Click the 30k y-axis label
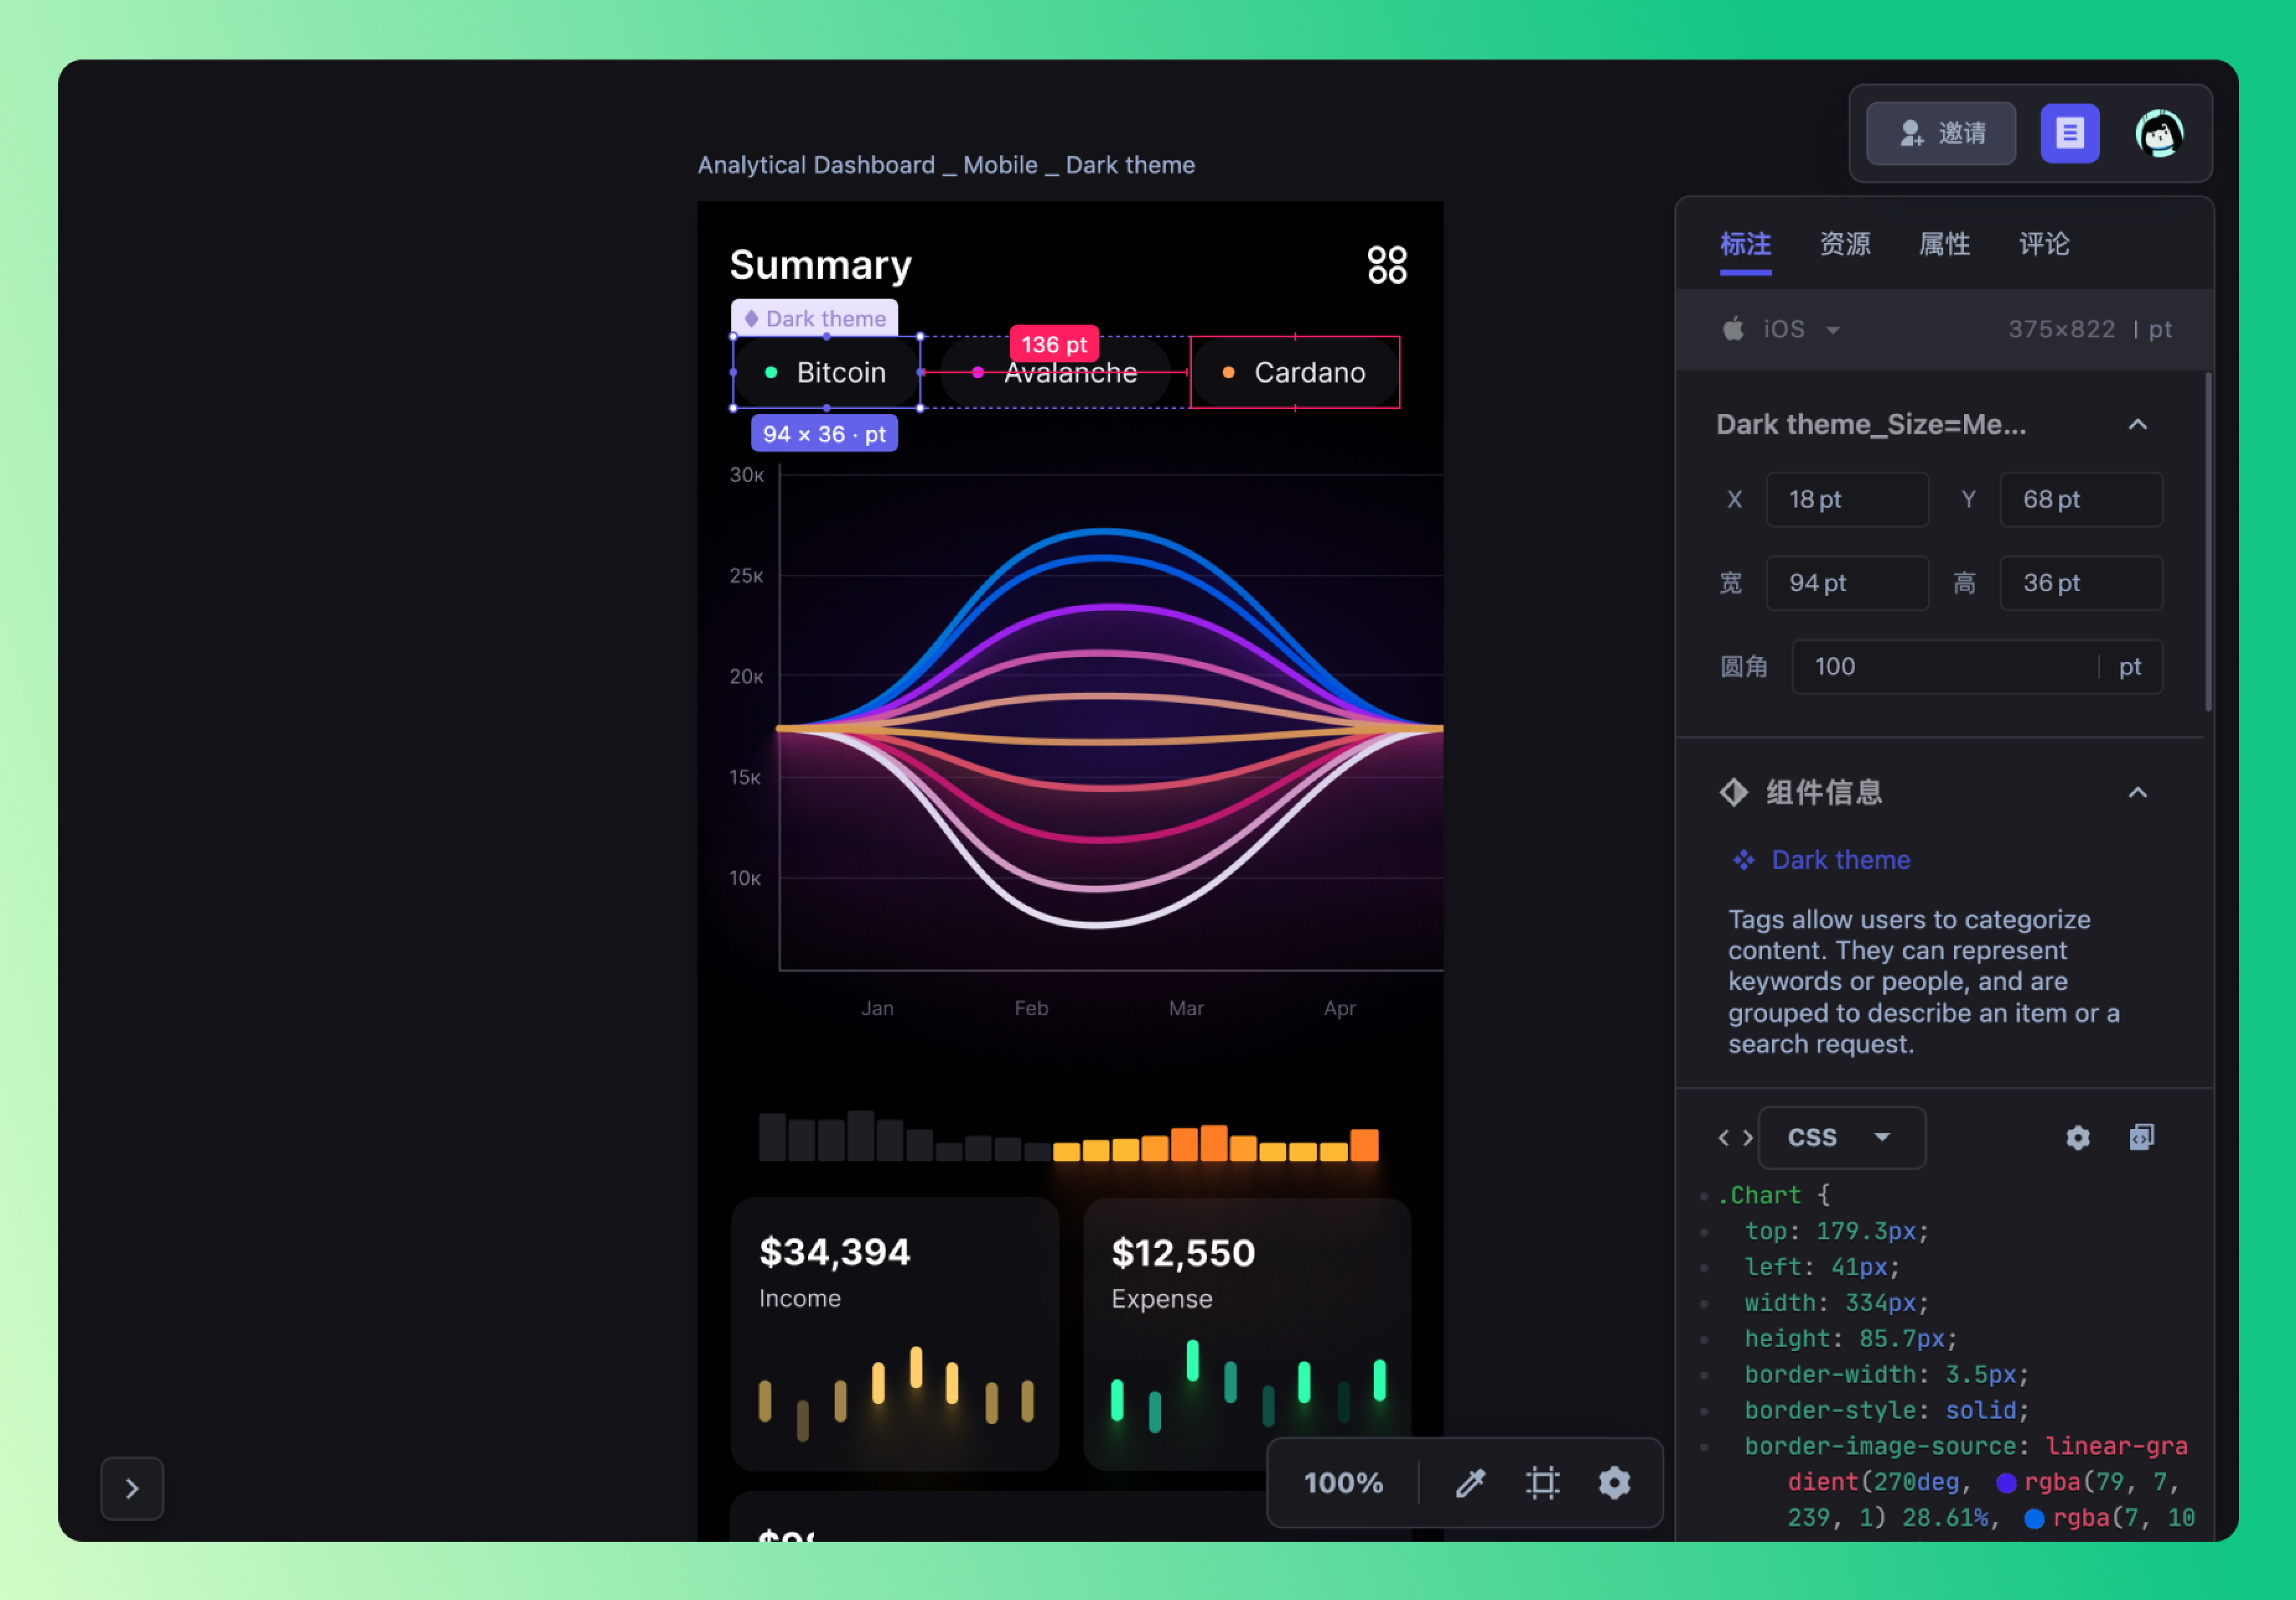Viewport: 2296px width, 1600px height. 746,475
